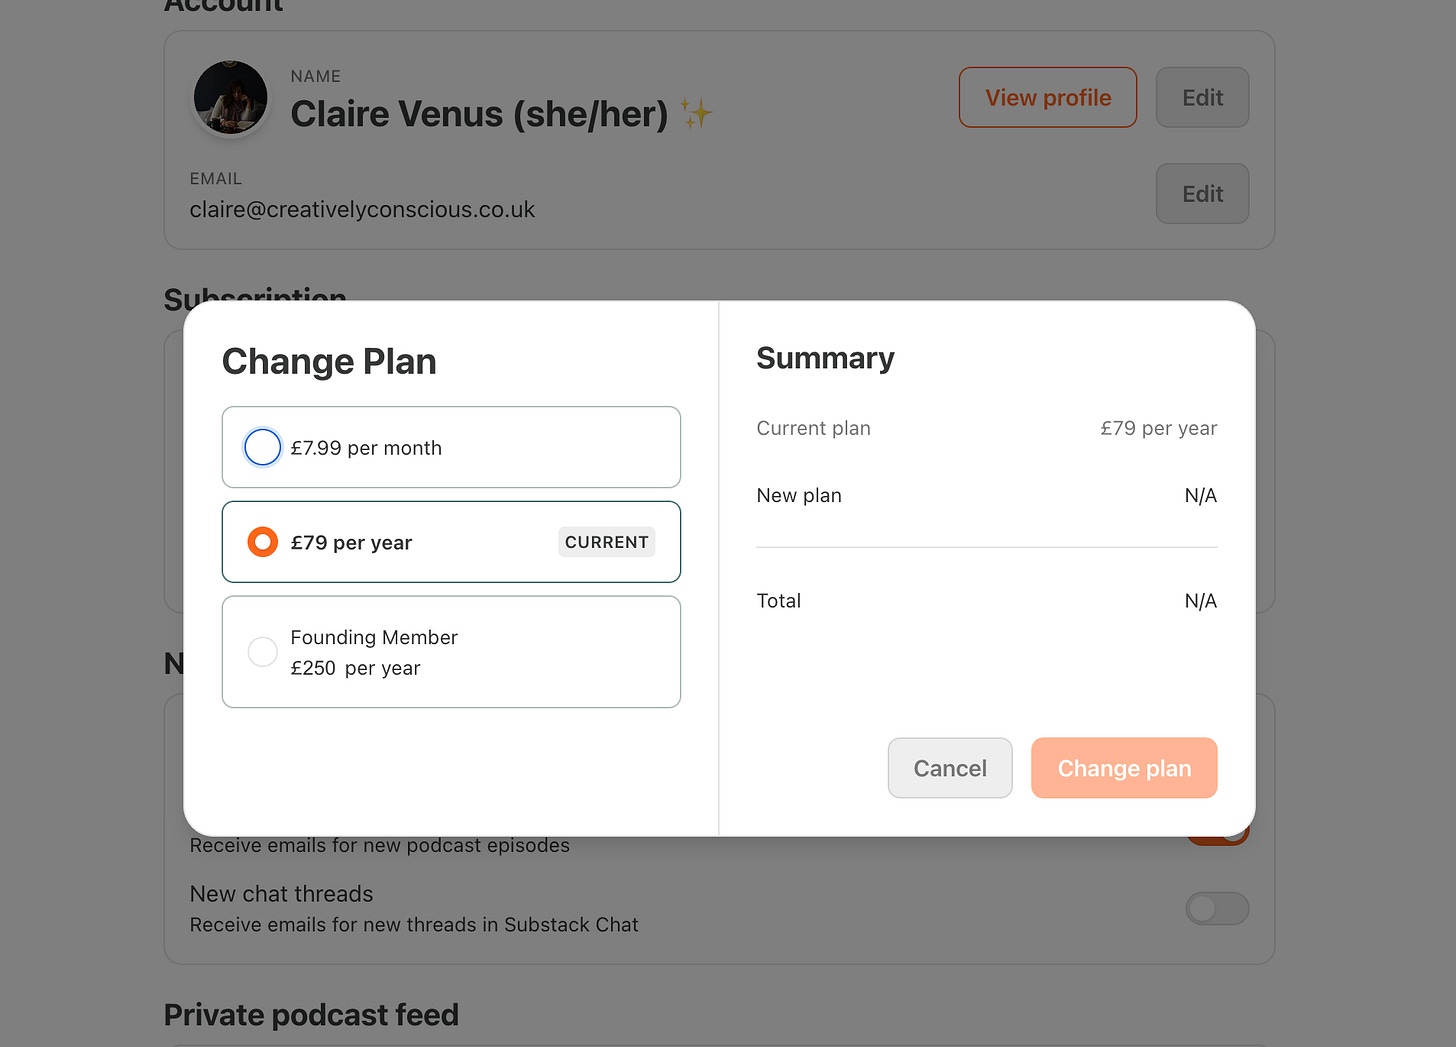Image resolution: width=1456 pixels, height=1047 pixels.
Task: Click the CURRENT badge on yearly plan
Action: tap(606, 542)
